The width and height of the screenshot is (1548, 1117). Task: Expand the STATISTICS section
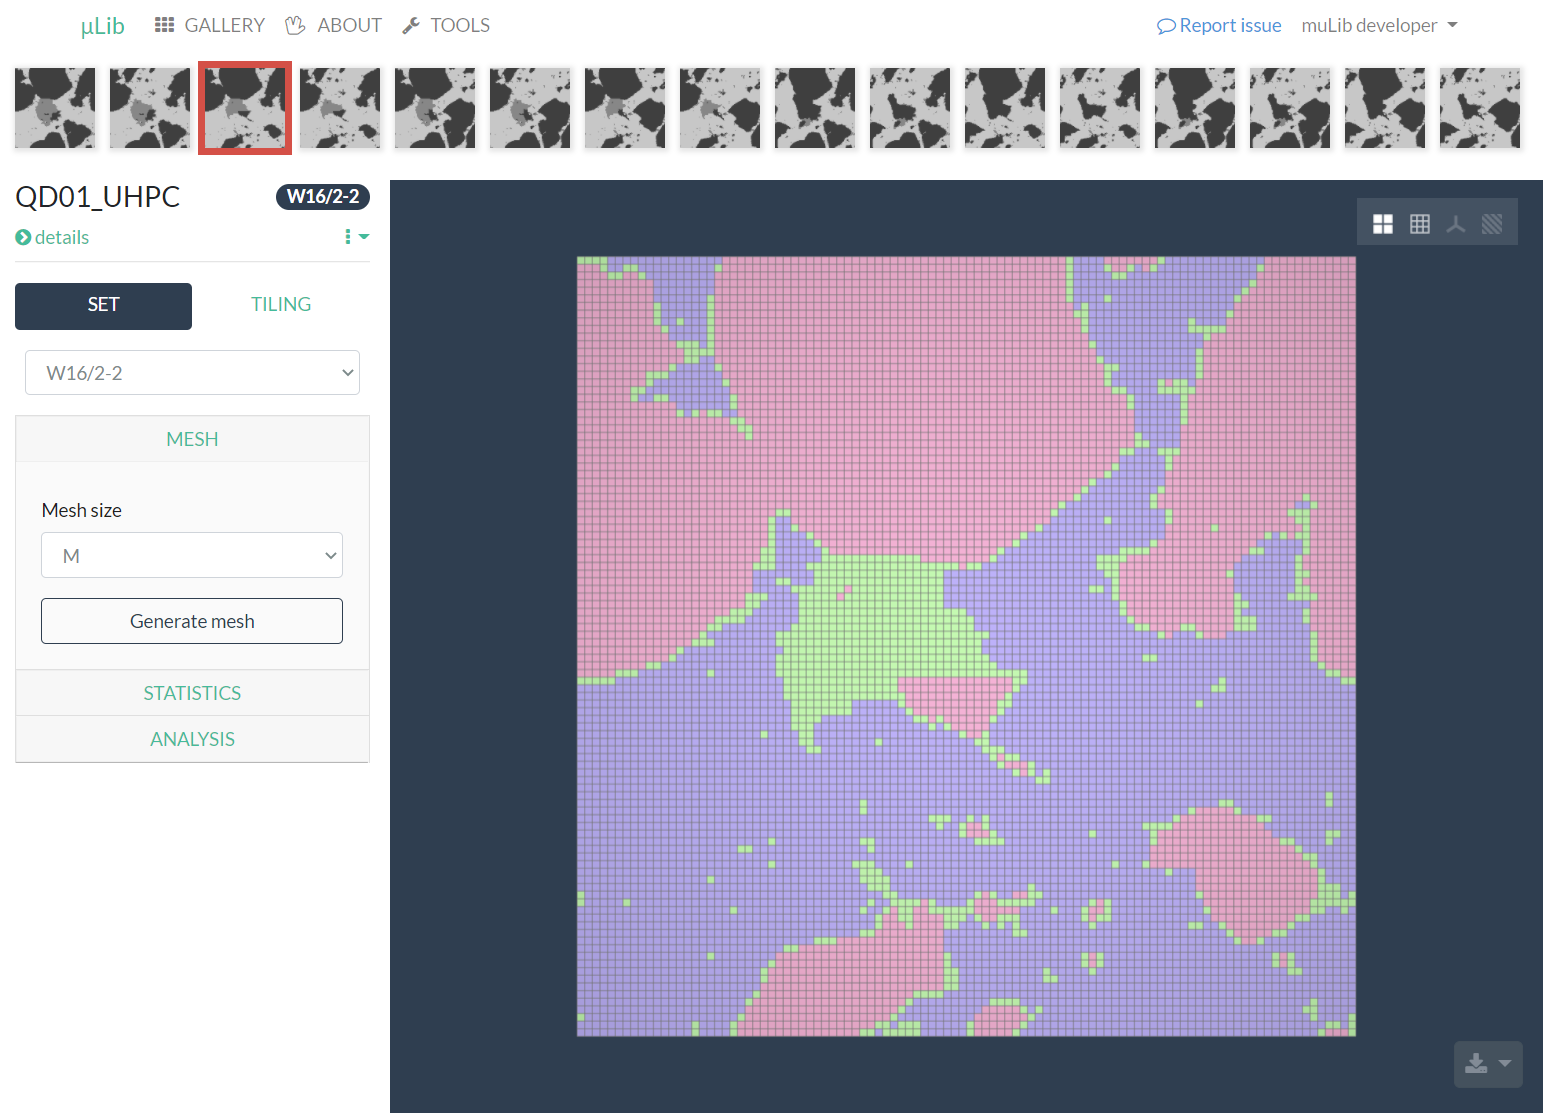[192, 693]
